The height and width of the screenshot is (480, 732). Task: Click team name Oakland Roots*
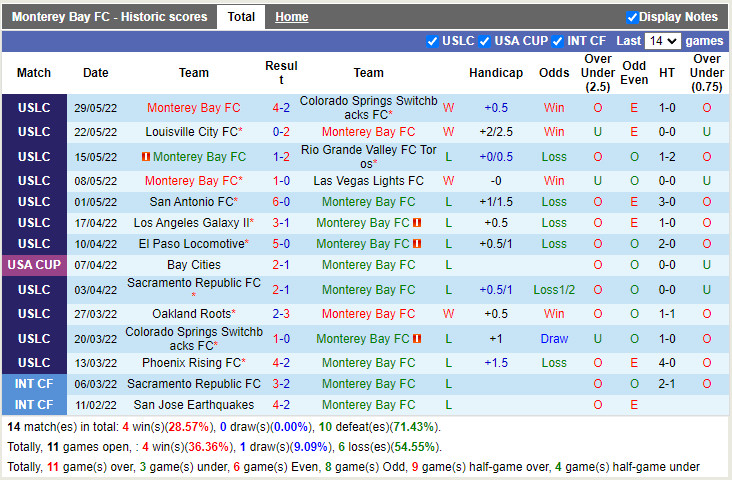pyautogui.click(x=194, y=314)
